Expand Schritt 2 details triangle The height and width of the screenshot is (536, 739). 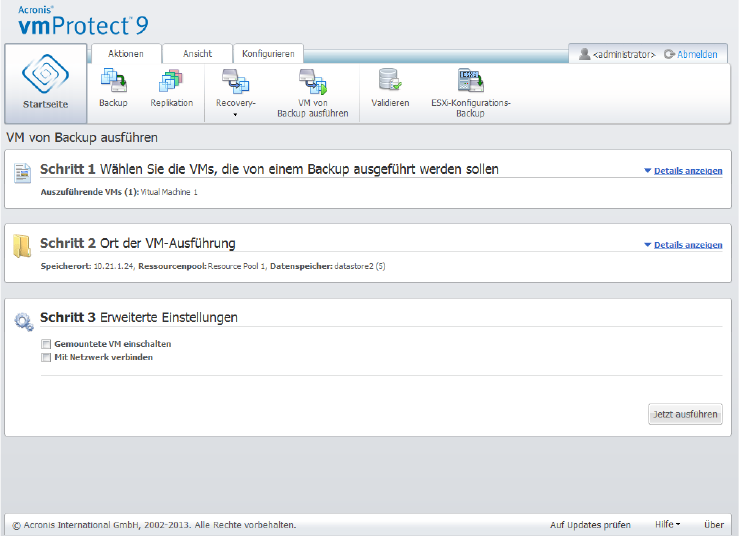pyautogui.click(x=648, y=245)
